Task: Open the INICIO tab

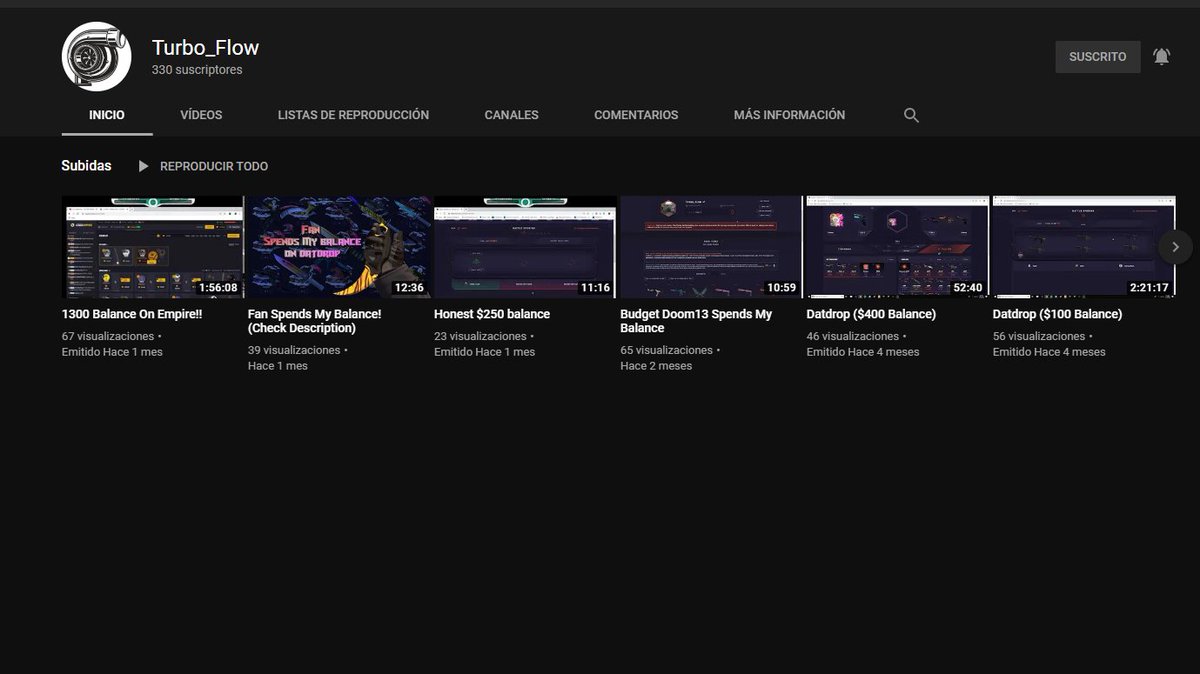Action: (107, 115)
